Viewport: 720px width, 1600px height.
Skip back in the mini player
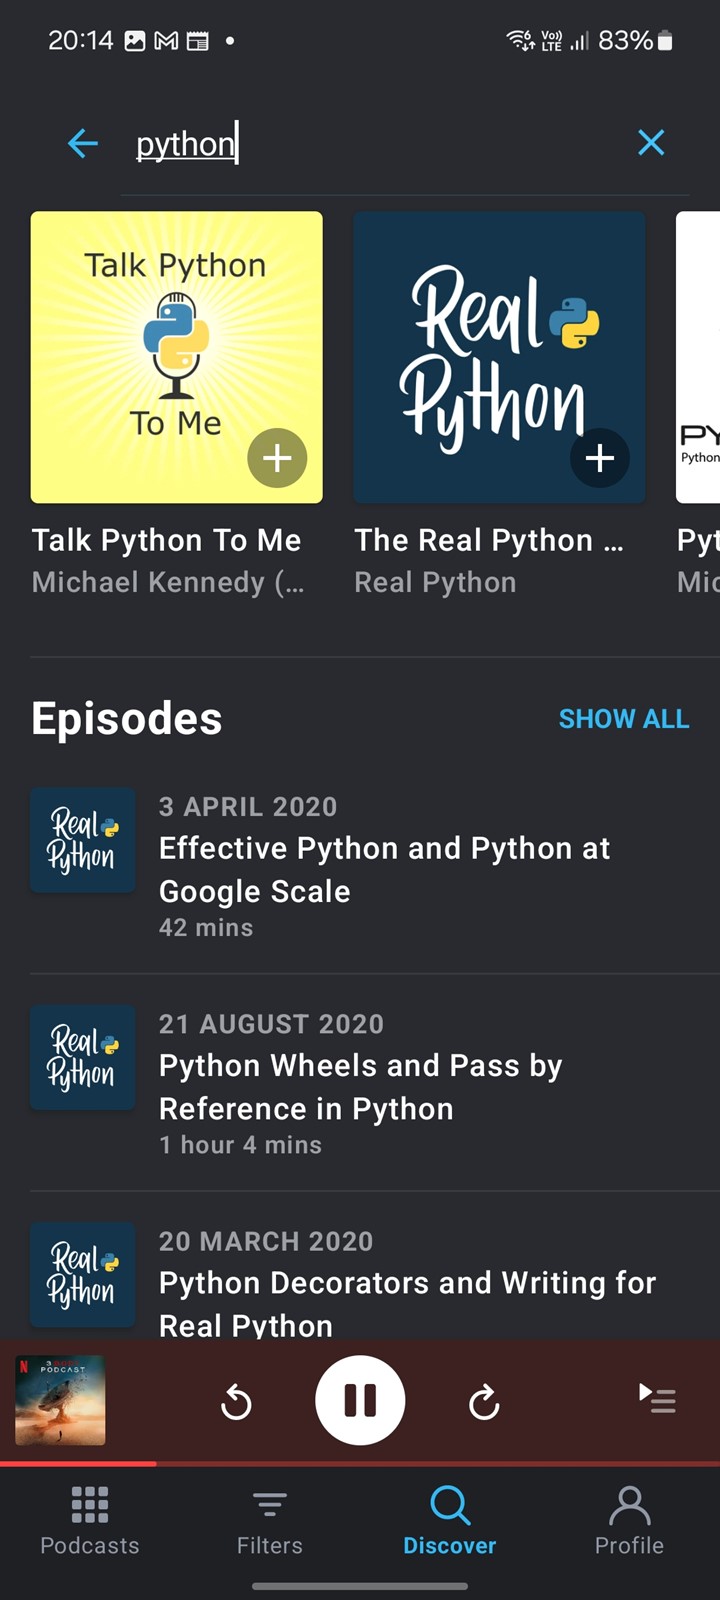[236, 1402]
